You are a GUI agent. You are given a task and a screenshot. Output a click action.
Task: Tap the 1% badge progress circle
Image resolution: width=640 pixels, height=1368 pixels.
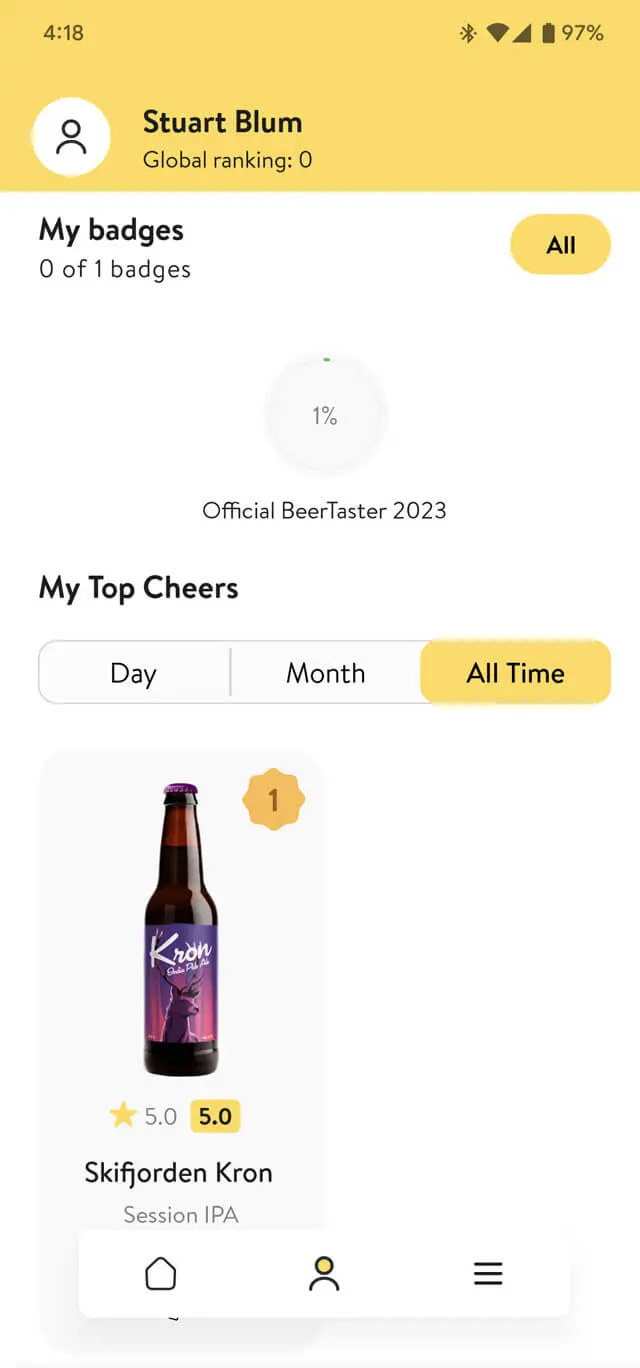325,416
